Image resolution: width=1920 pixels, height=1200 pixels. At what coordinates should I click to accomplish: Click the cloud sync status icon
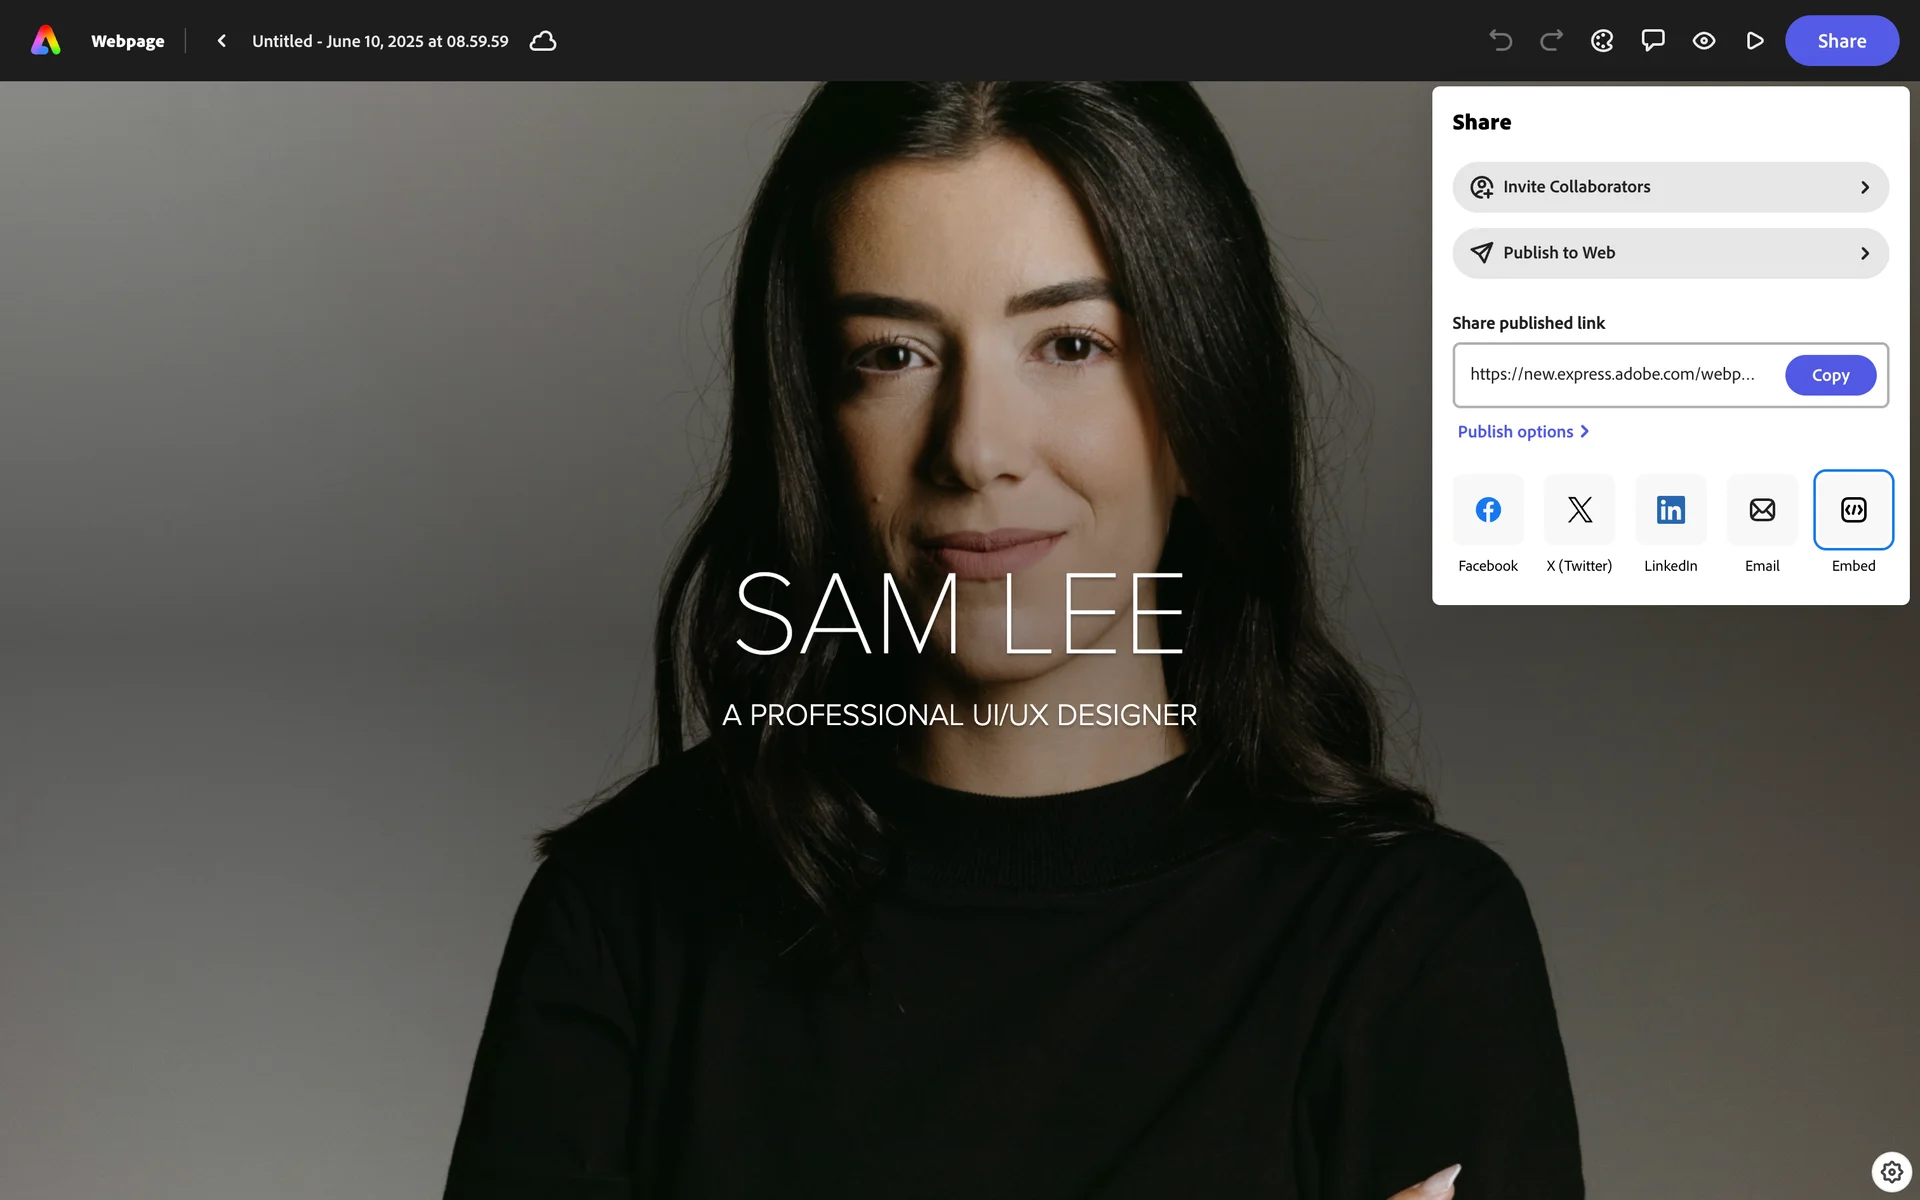point(543,41)
